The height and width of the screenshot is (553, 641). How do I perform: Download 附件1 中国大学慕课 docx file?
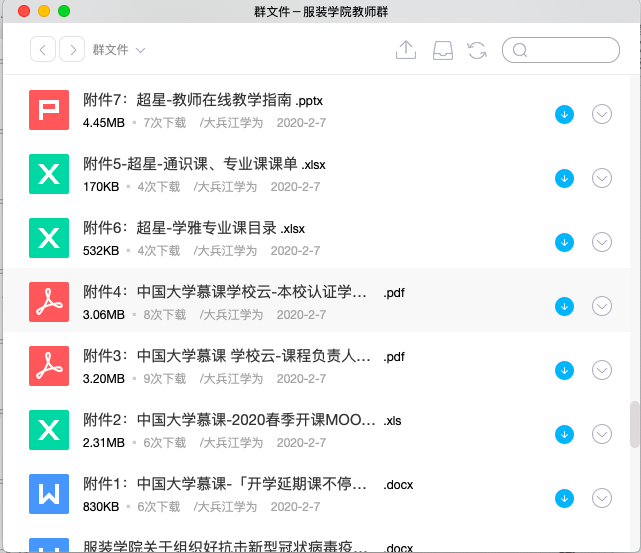(x=564, y=498)
